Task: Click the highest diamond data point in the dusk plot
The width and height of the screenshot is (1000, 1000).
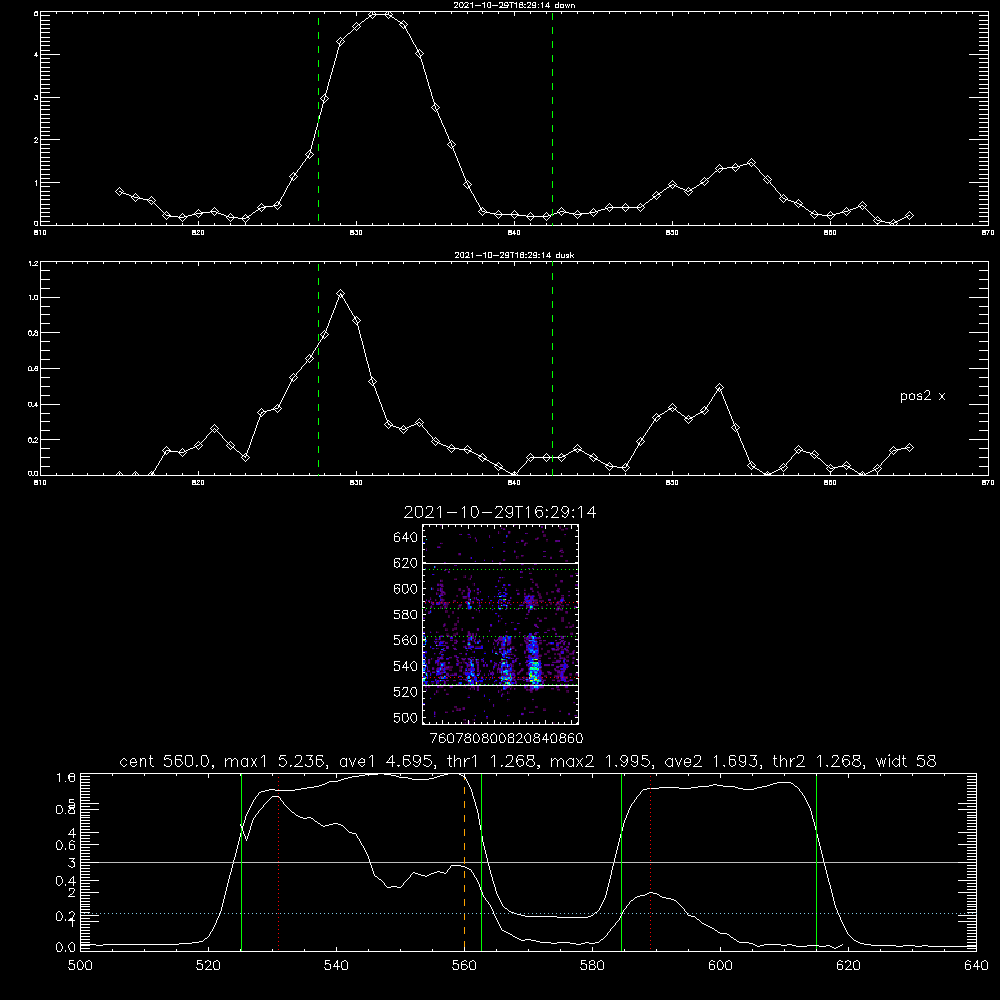Action: (341, 293)
